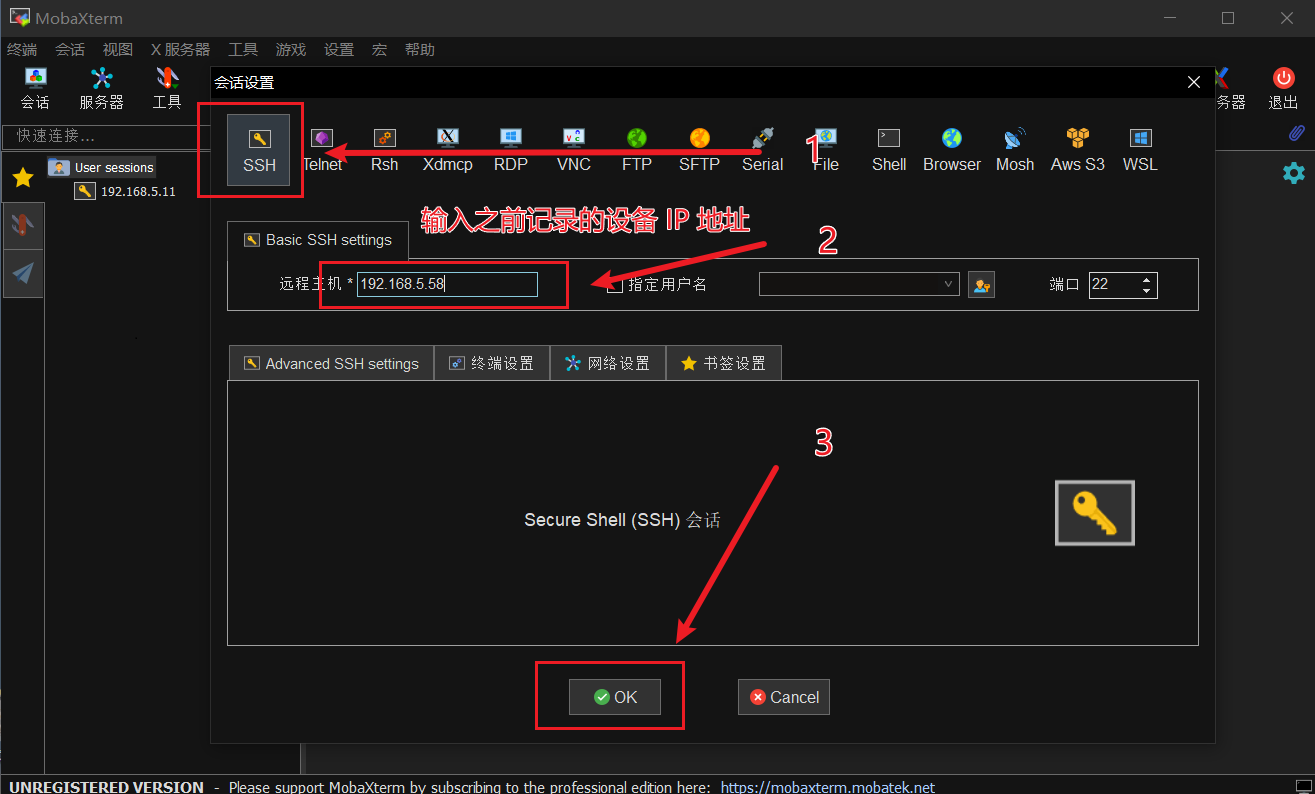This screenshot has height=794, width=1315.
Task: Click the 服务器 toolbar button beside 会话
Action: coord(101,88)
